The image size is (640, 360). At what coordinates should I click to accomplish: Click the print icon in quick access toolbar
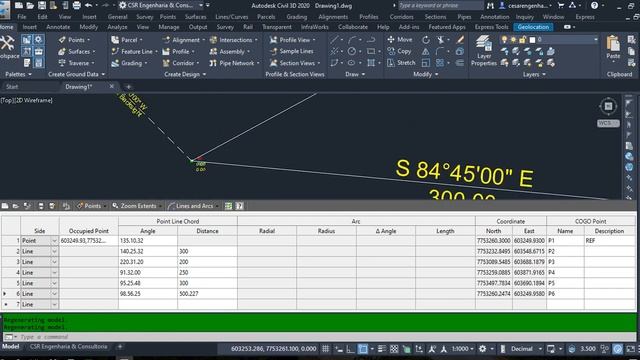click(x=76, y=5)
